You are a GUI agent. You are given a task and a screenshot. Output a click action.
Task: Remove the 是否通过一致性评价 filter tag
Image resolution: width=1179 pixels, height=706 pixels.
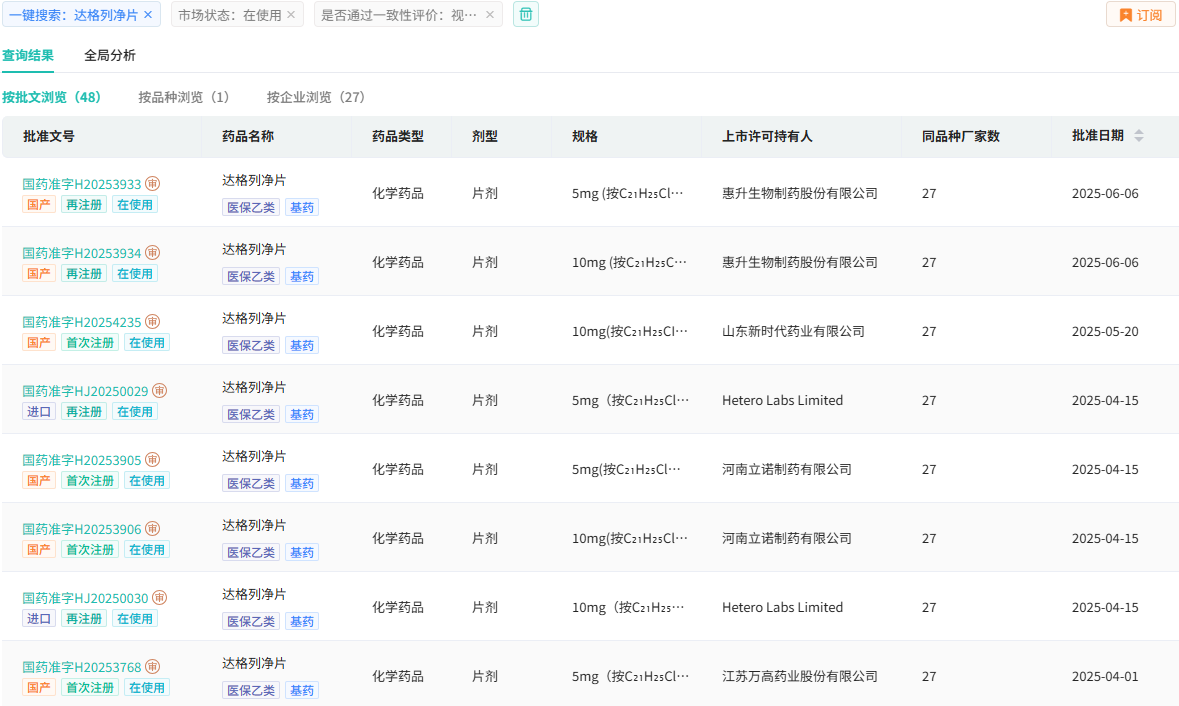[x=490, y=15]
